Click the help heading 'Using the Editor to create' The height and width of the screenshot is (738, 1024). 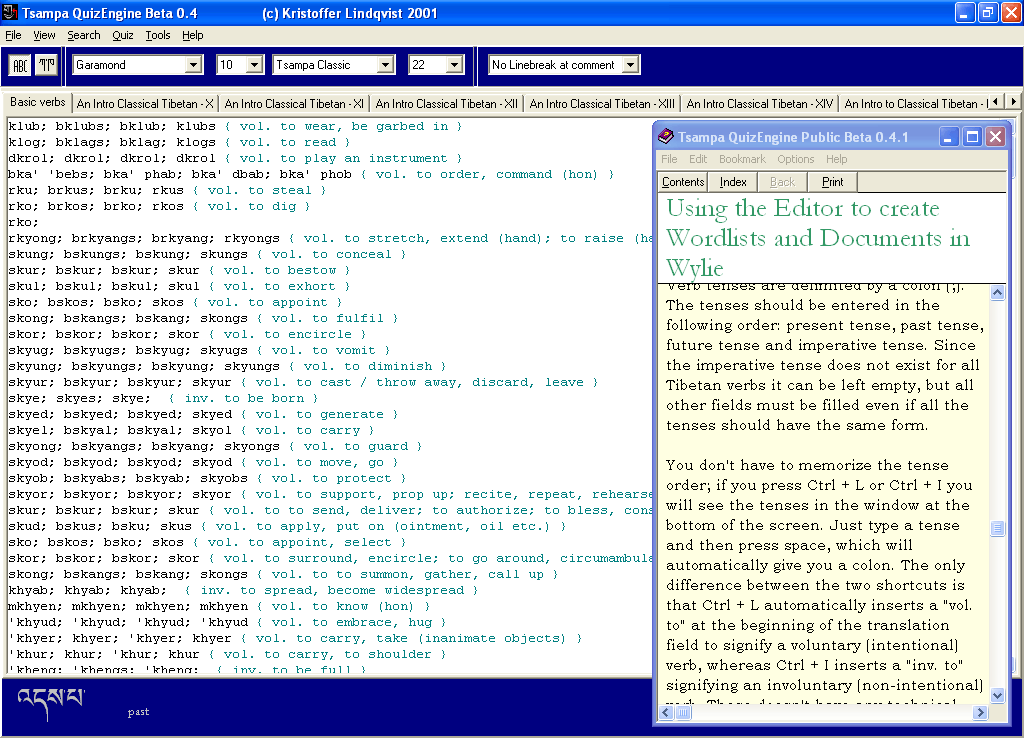click(803, 208)
